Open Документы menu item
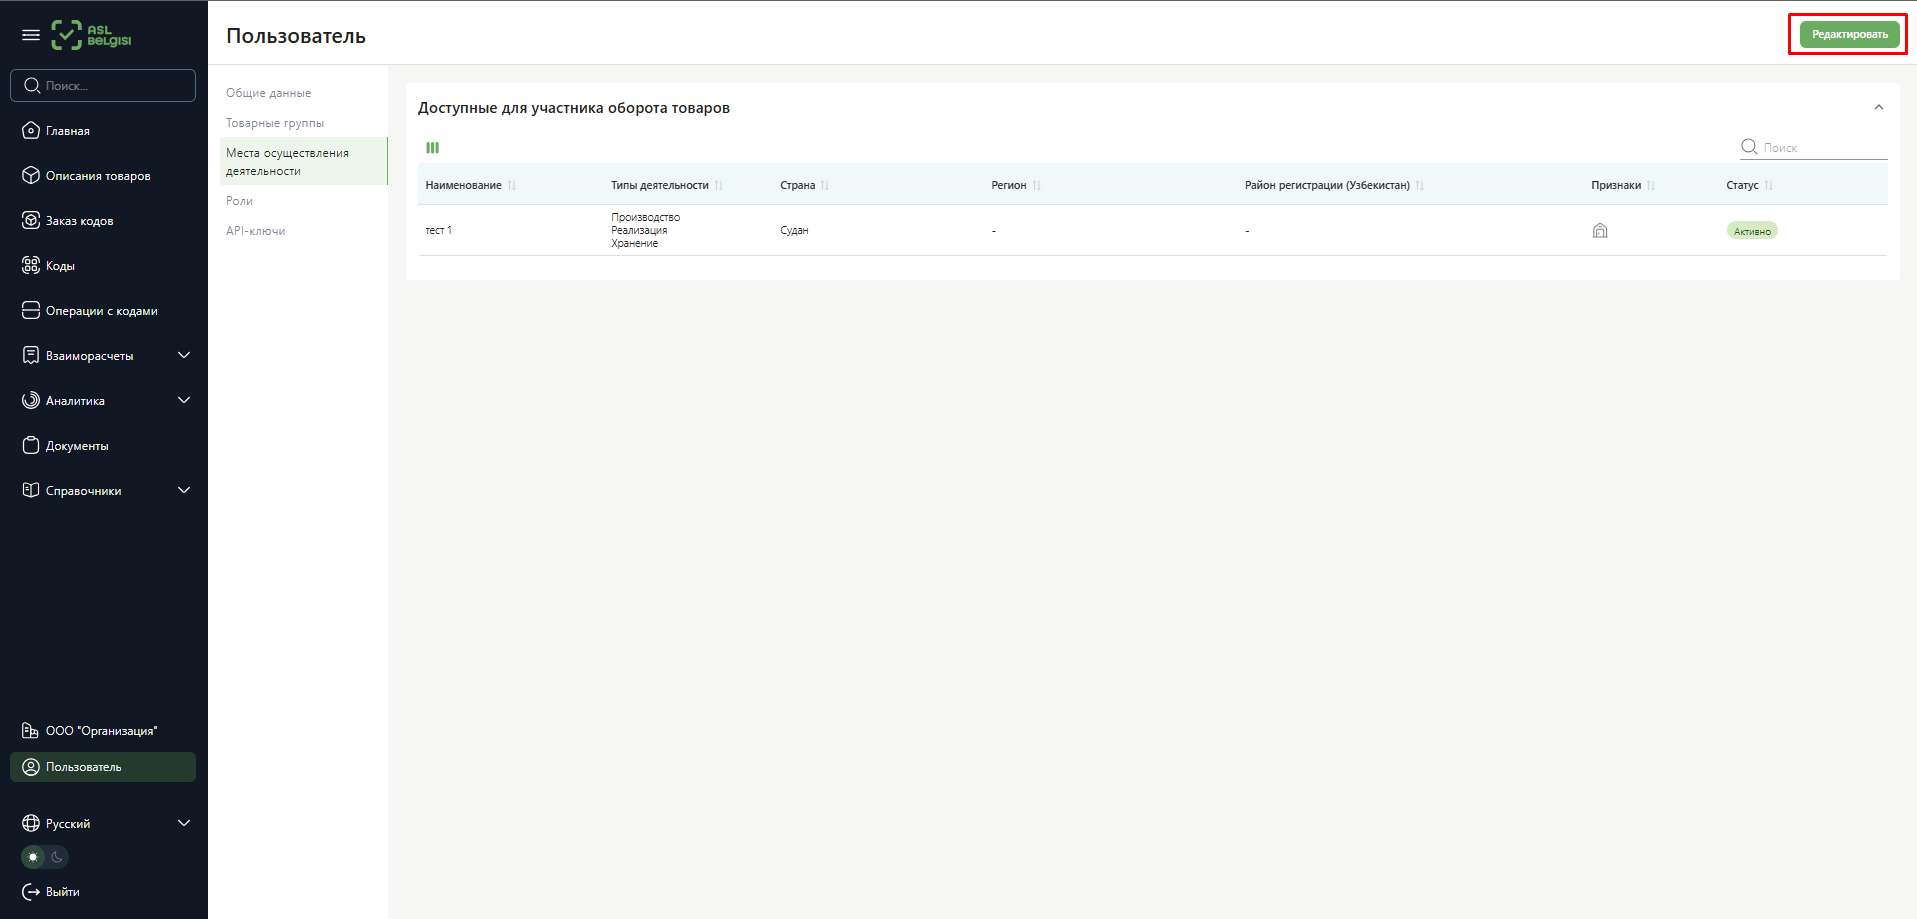 (x=77, y=446)
